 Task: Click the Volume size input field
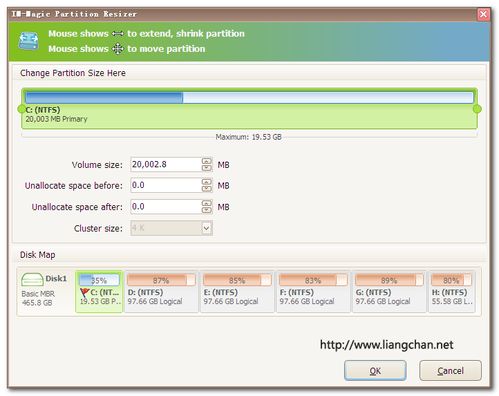[166, 165]
